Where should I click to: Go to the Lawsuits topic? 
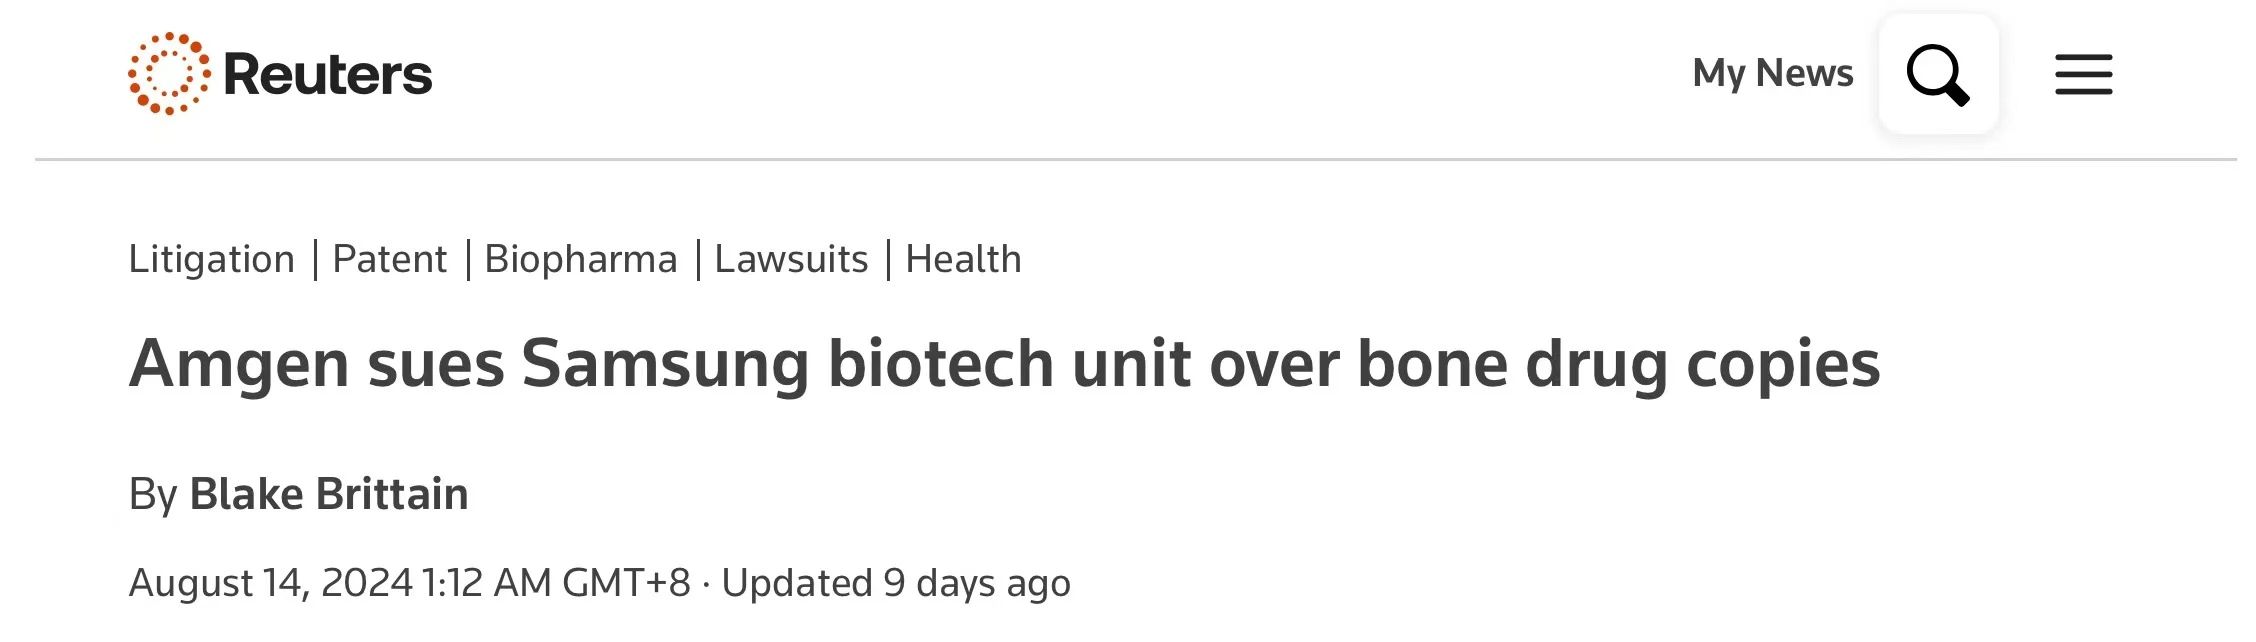tap(791, 259)
